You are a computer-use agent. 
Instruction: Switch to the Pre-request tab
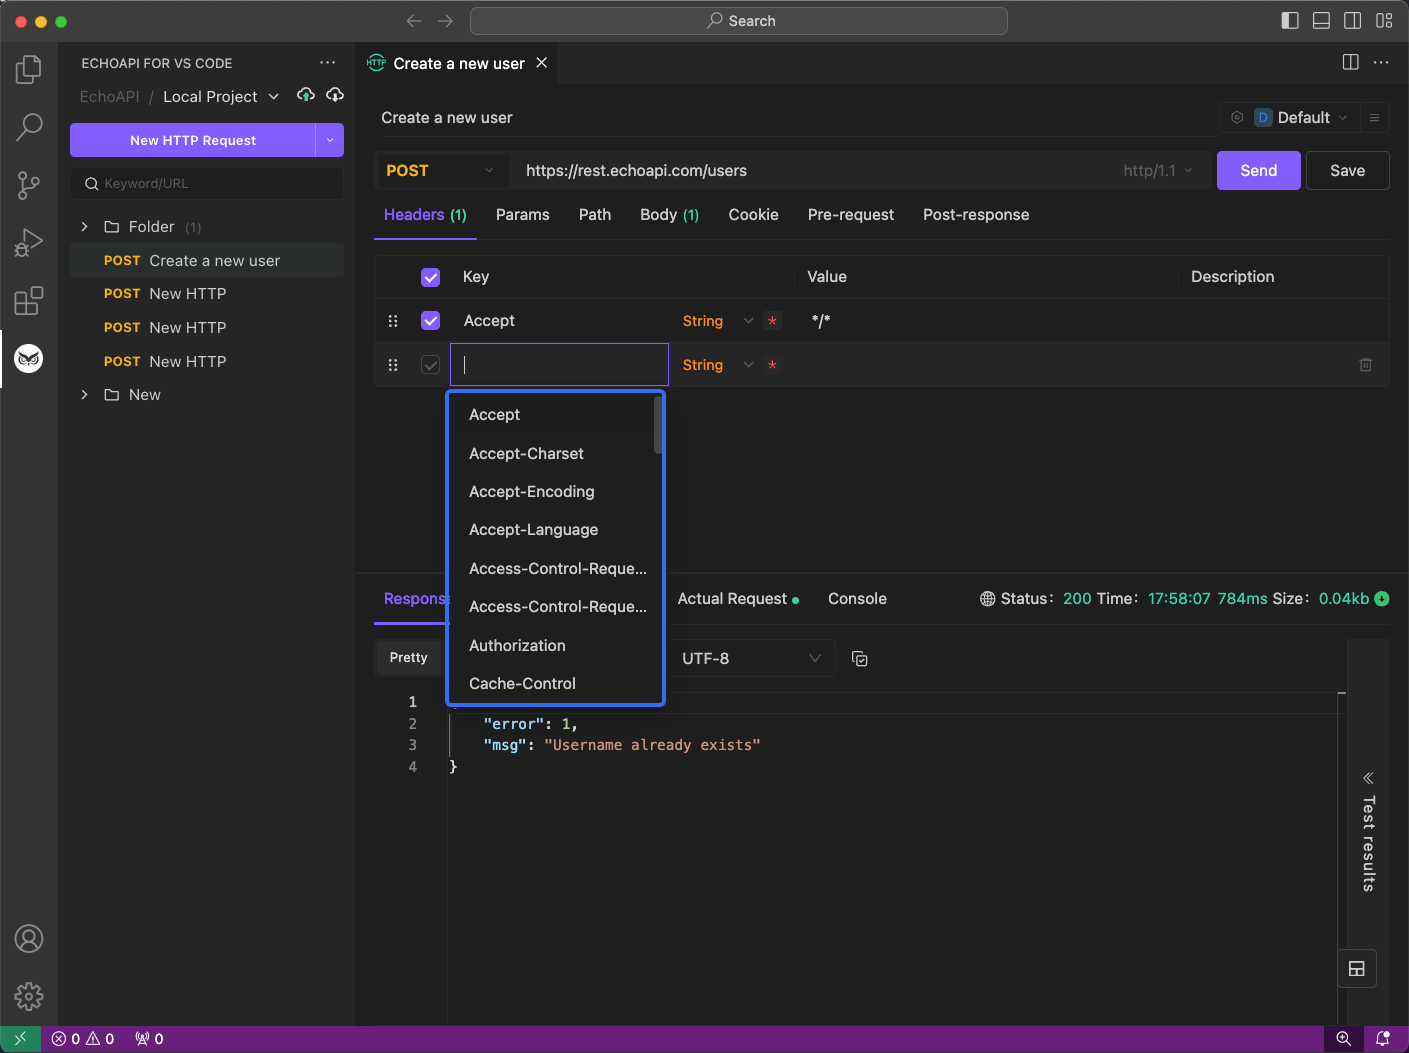(851, 214)
